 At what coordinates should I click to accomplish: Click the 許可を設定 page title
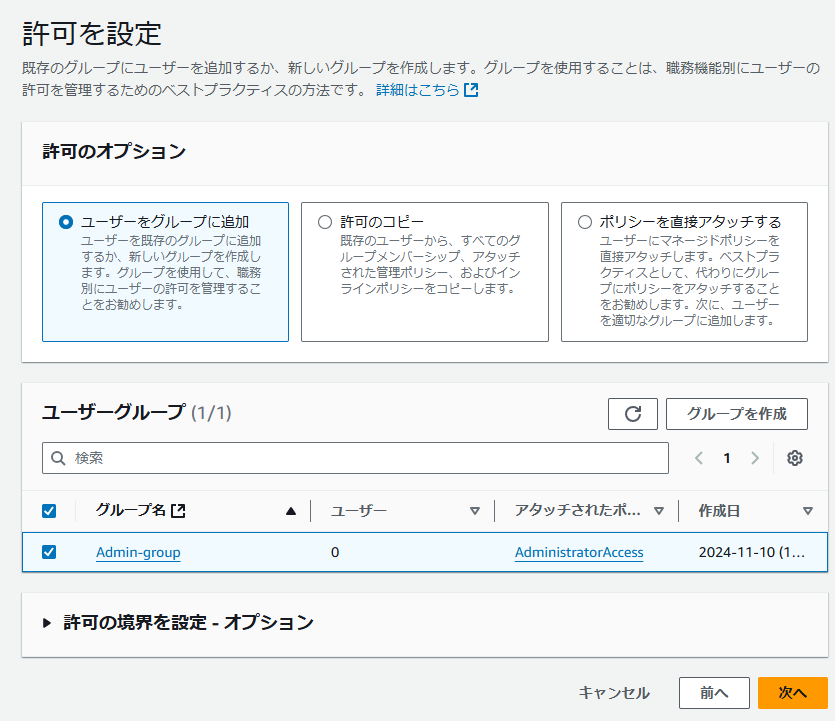92,34
